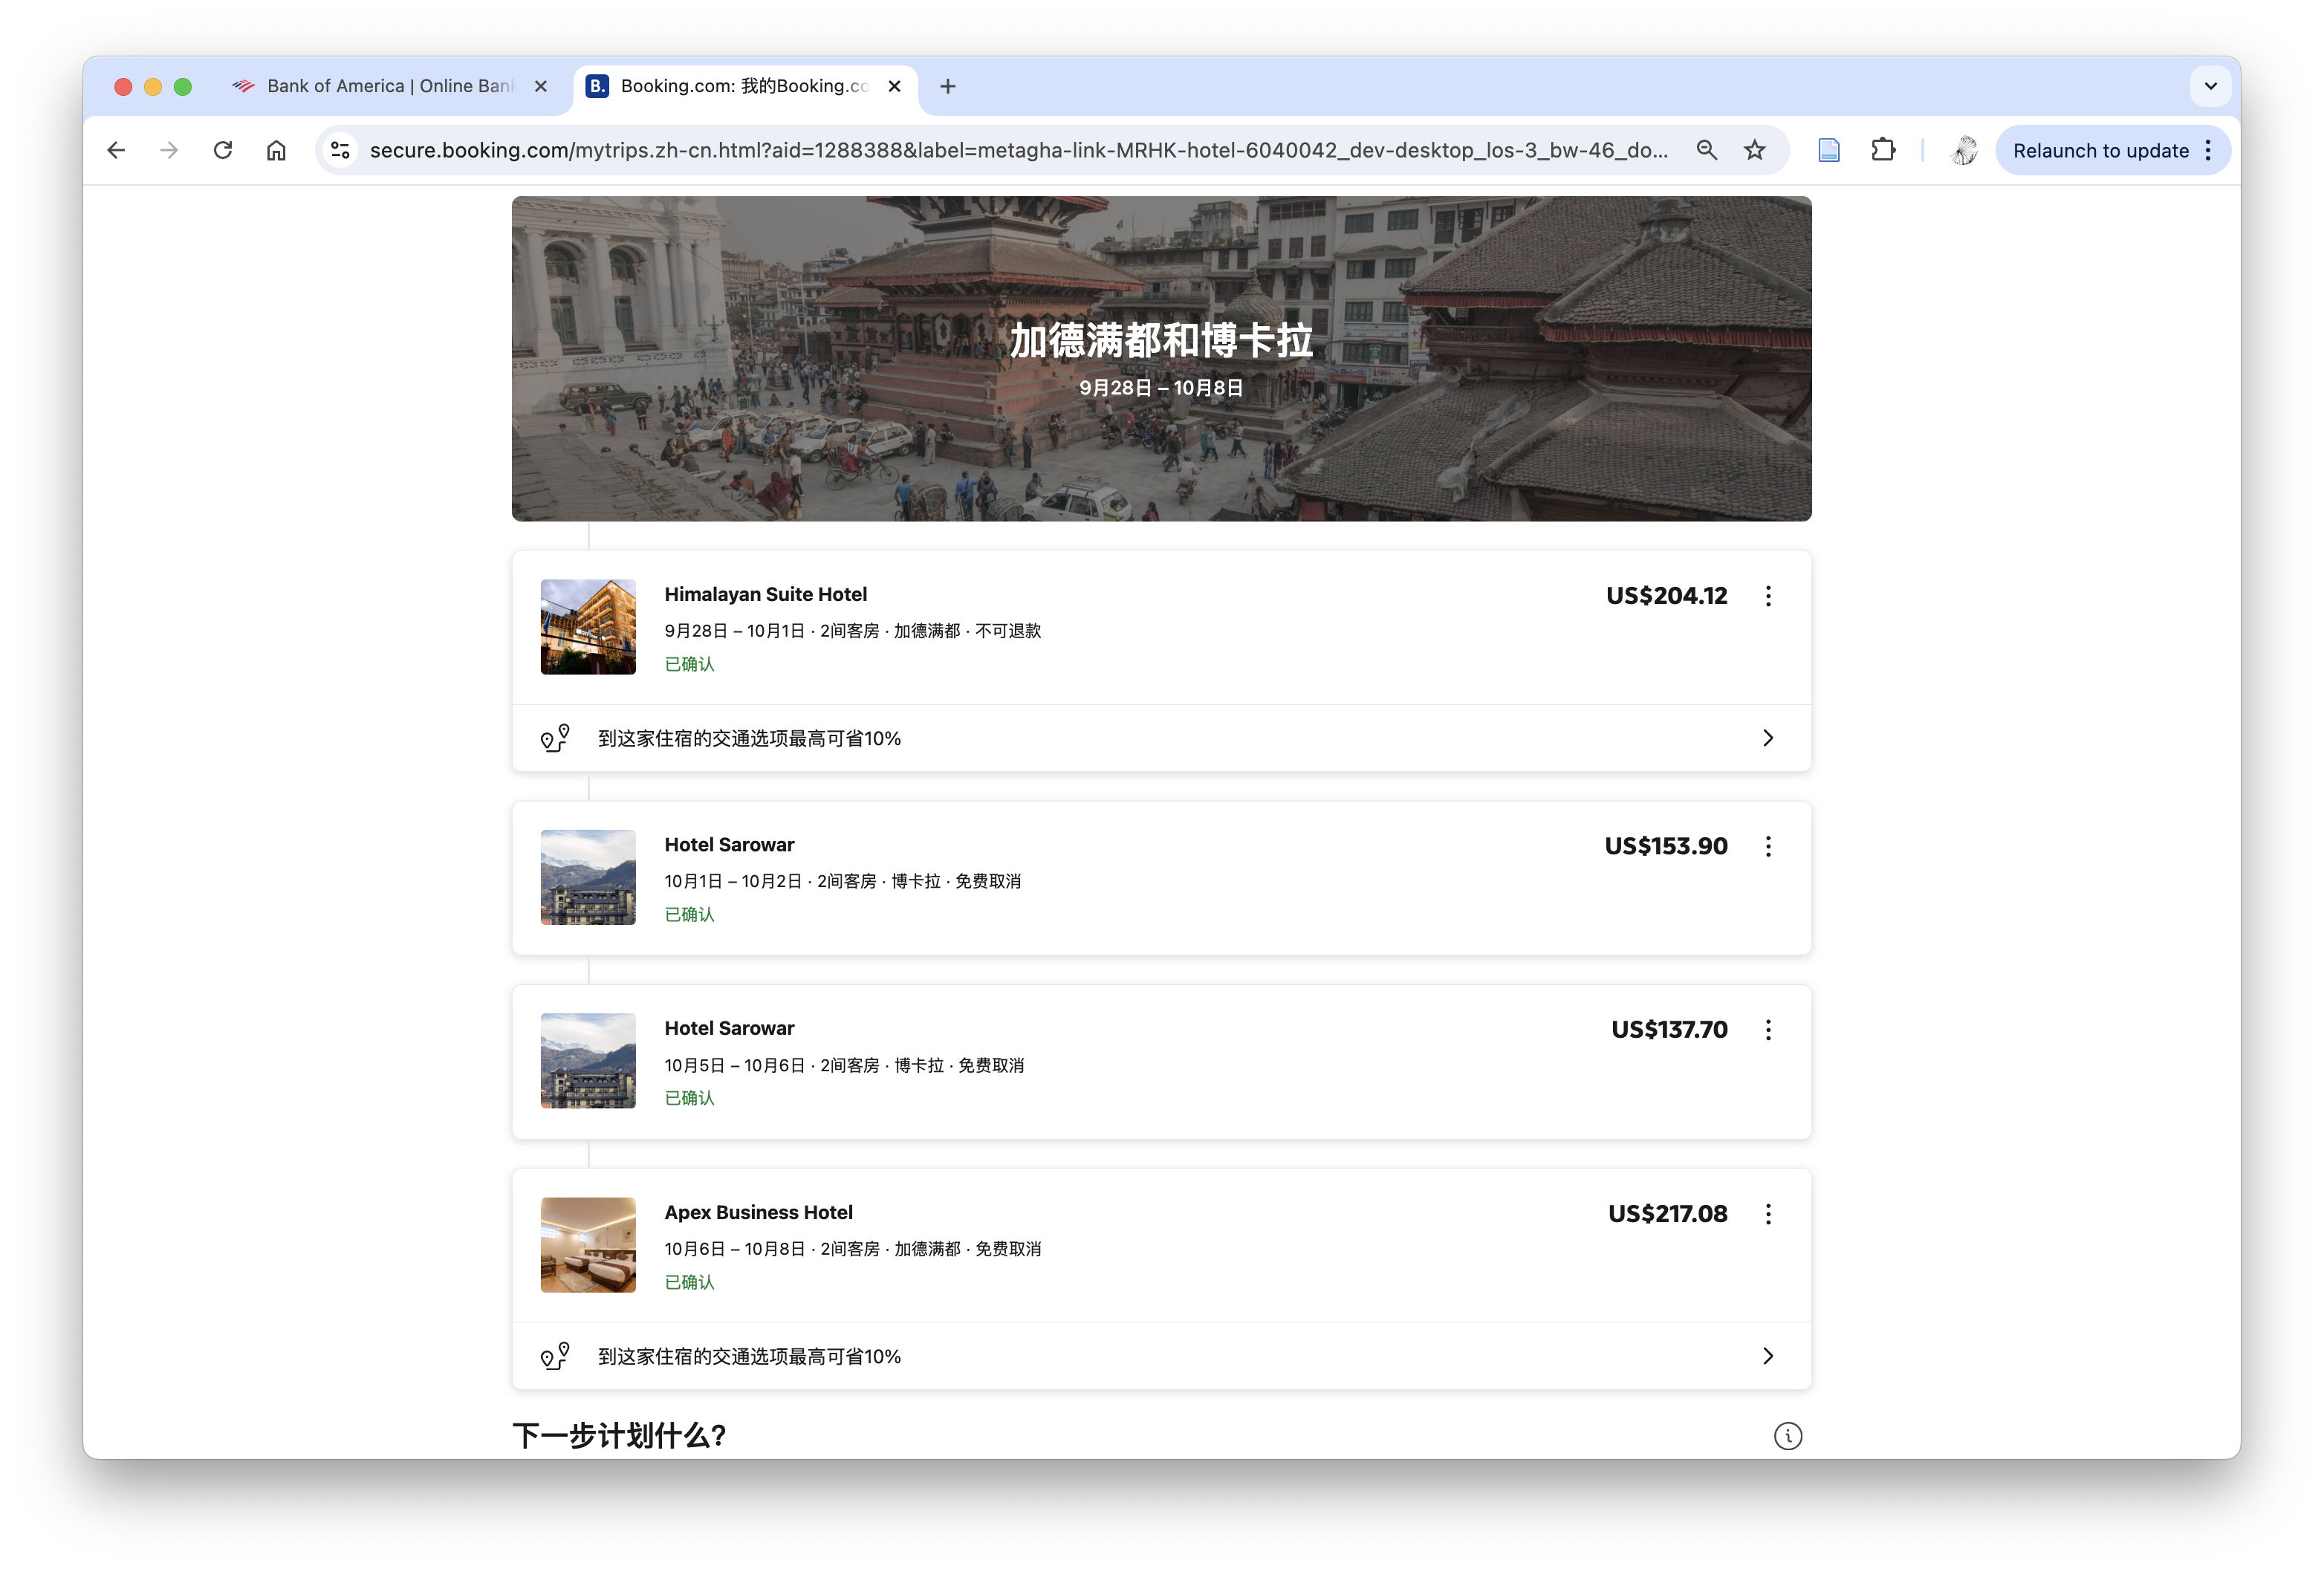This screenshot has width=2324, height=1569.
Task: Click the URL address field
Action: pos(1017,150)
